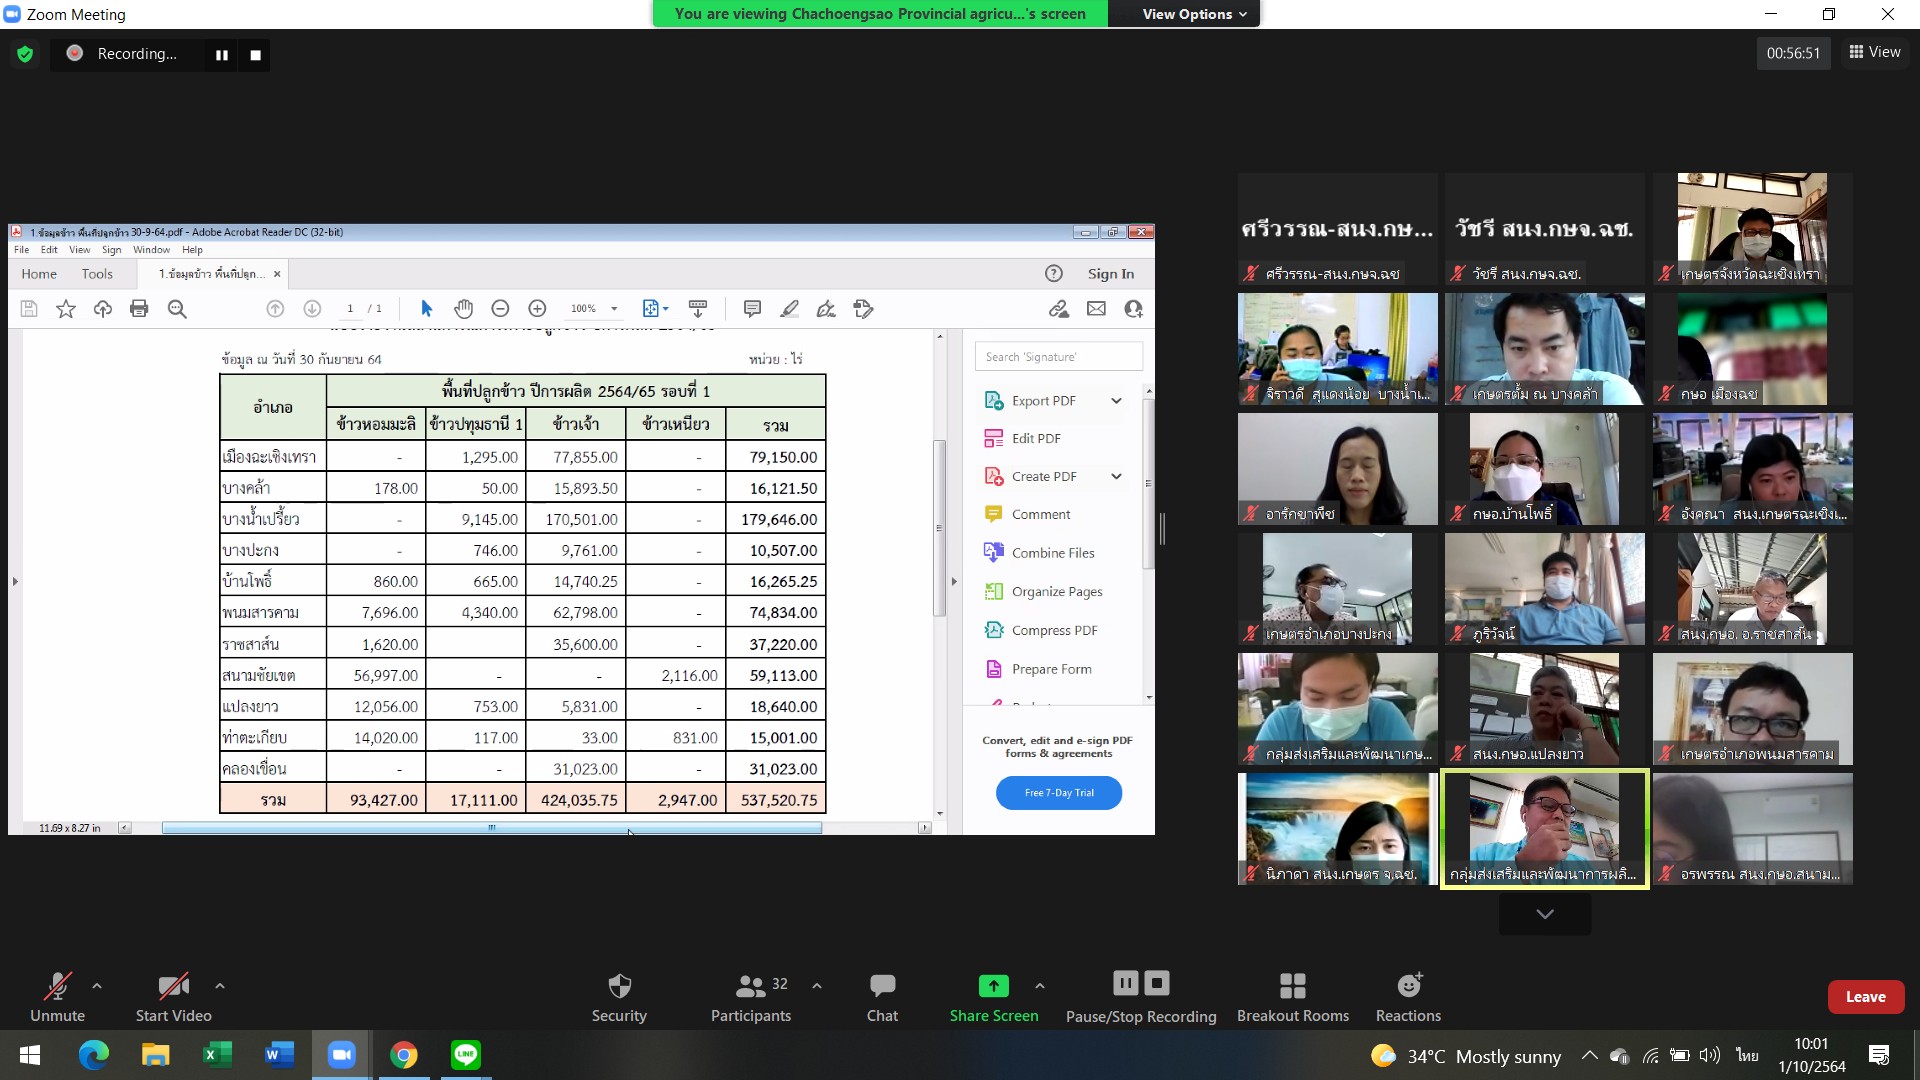
Task: Open Excel from the taskbar
Action: coord(217,1054)
